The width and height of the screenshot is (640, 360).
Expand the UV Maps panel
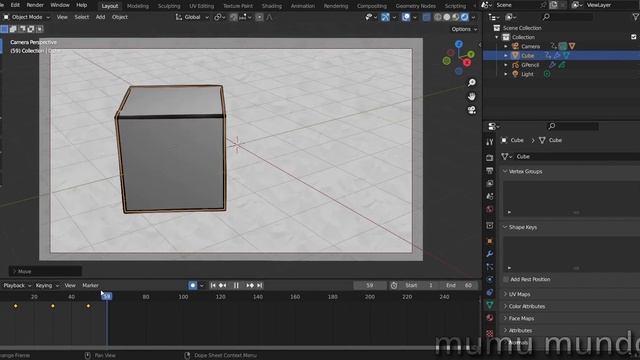pos(505,294)
